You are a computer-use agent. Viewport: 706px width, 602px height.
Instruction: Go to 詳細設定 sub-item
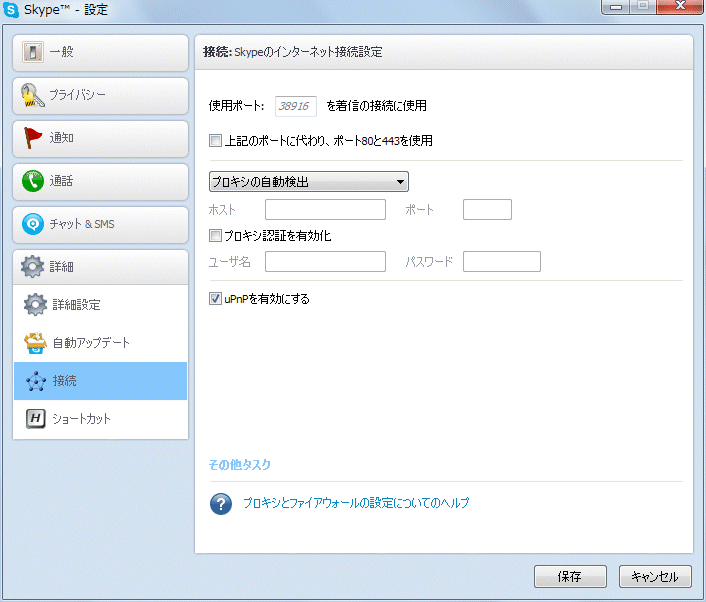click(100, 305)
